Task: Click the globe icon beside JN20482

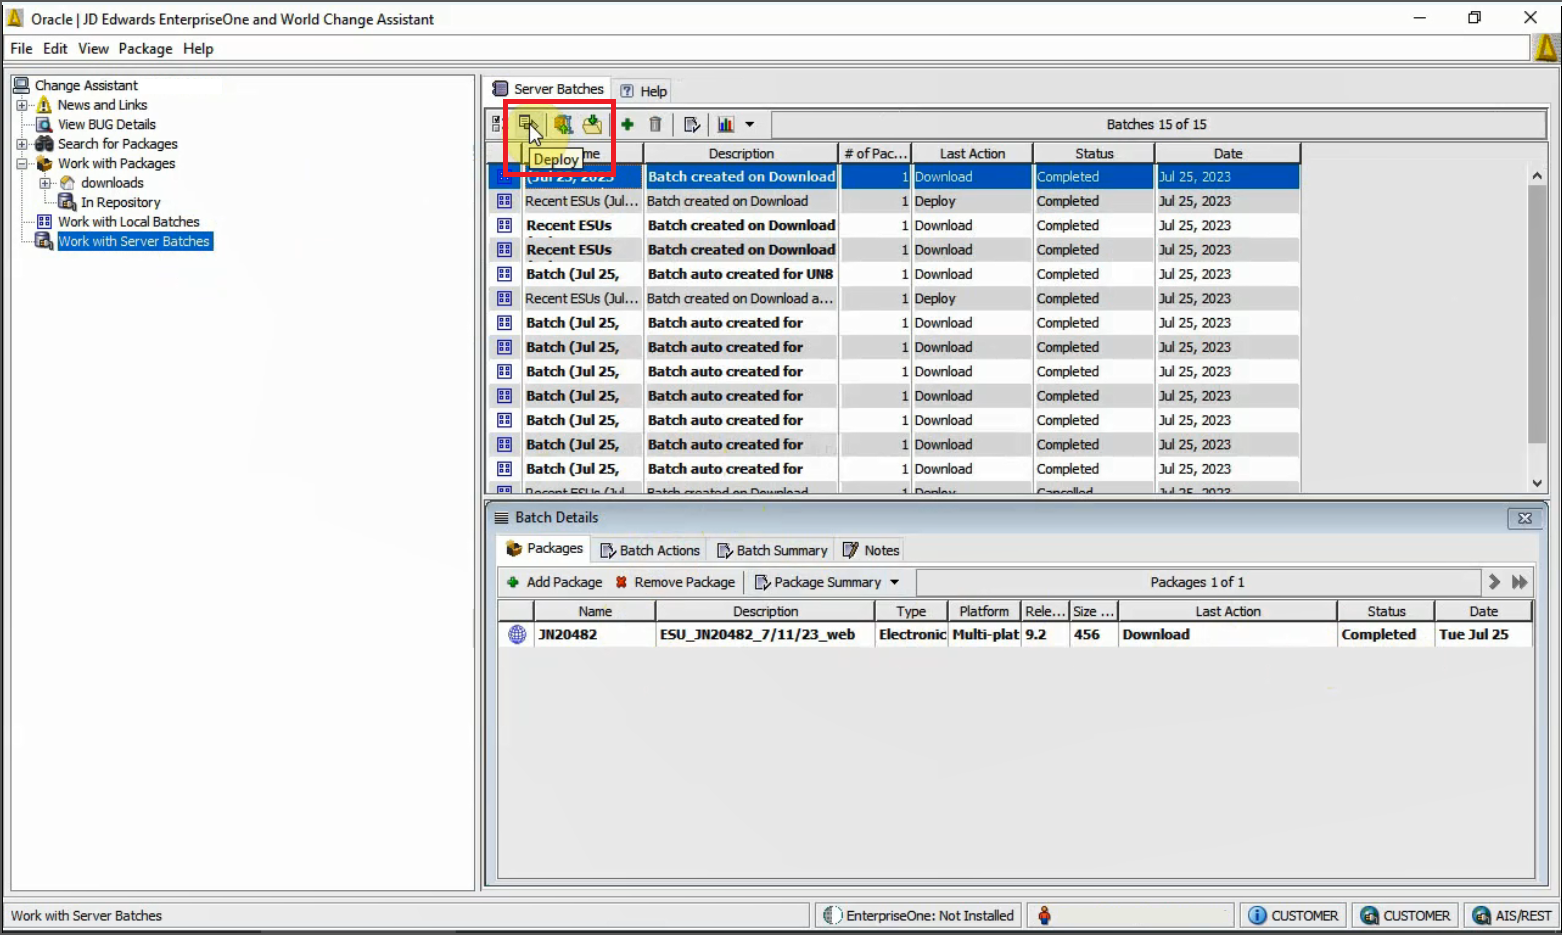Action: (517, 634)
